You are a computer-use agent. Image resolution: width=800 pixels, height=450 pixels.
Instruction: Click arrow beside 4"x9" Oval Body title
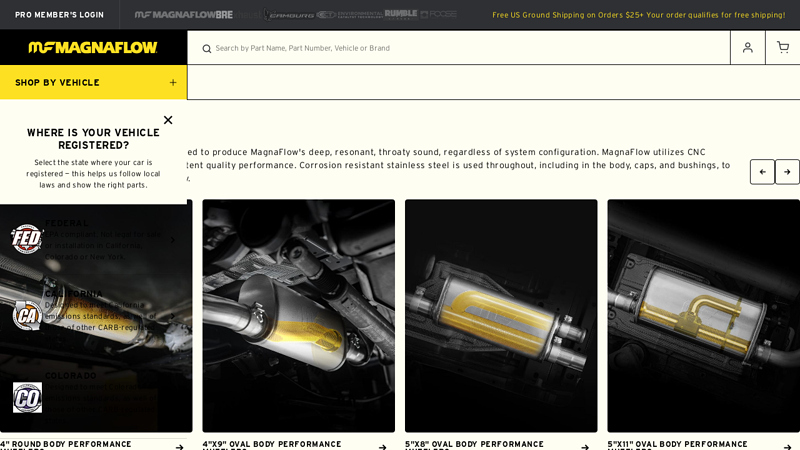click(x=383, y=447)
